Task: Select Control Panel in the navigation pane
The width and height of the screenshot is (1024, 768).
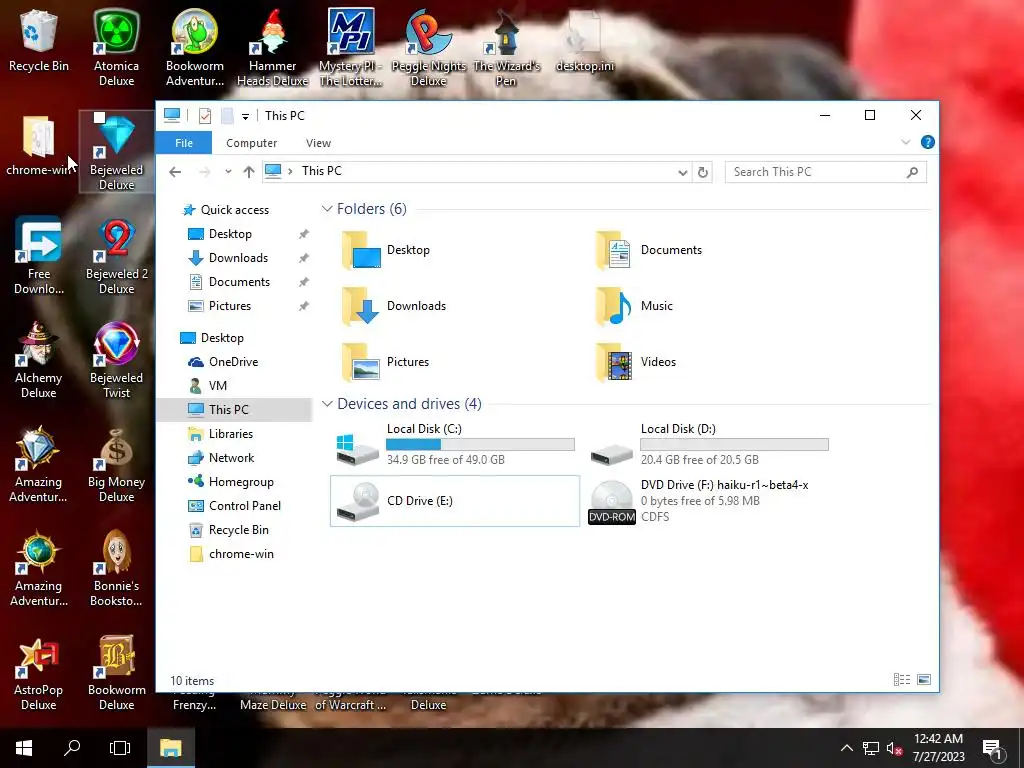Action: coord(244,506)
